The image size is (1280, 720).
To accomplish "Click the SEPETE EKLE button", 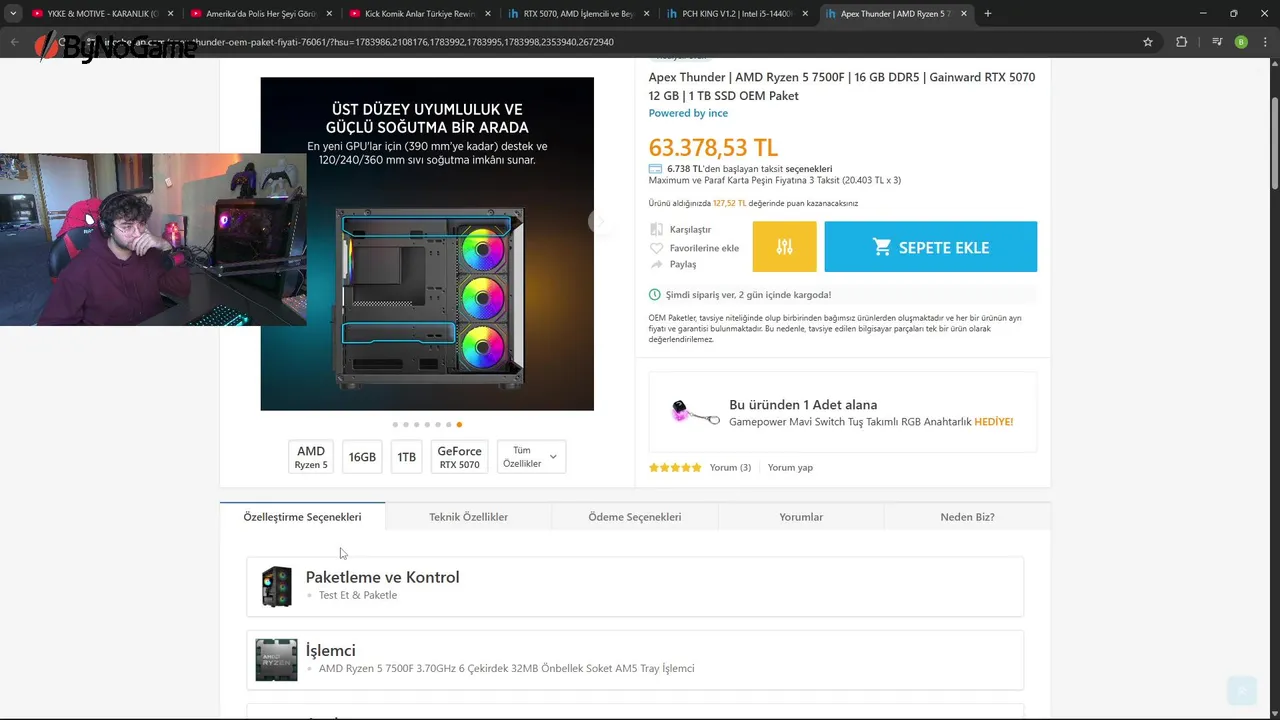I will pyautogui.click(x=930, y=247).
